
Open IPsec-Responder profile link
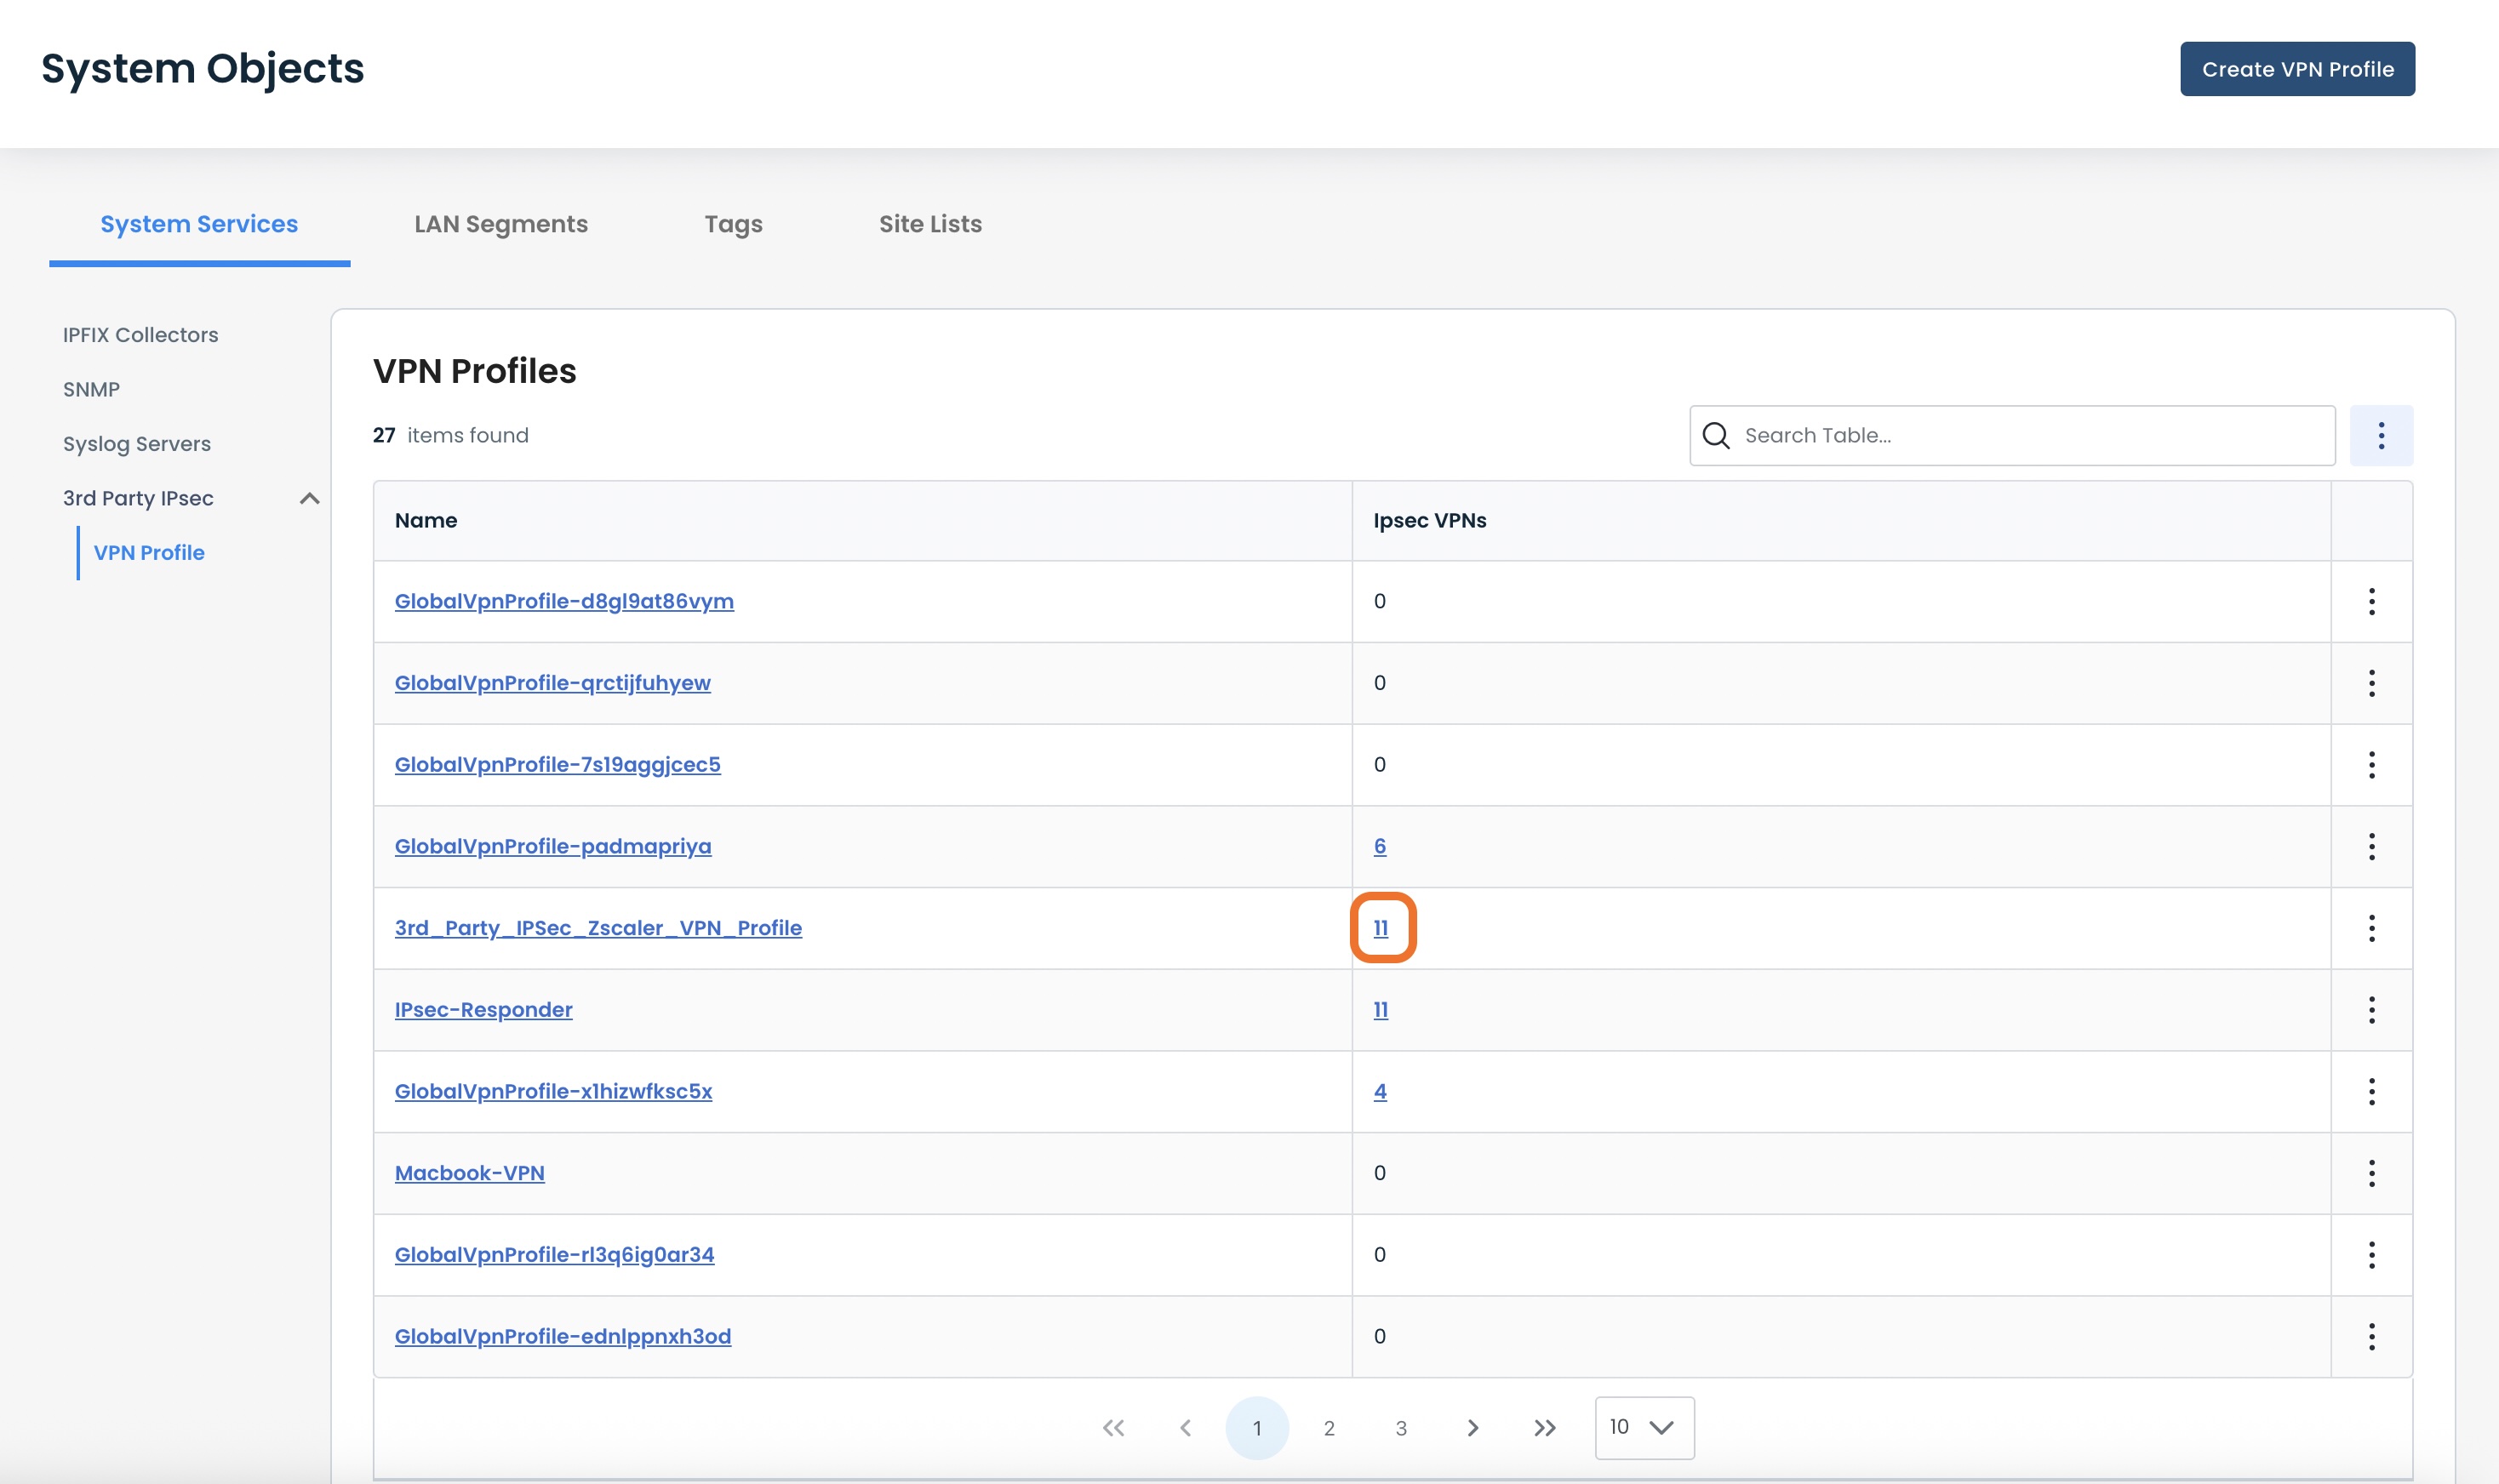tap(483, 1010)
